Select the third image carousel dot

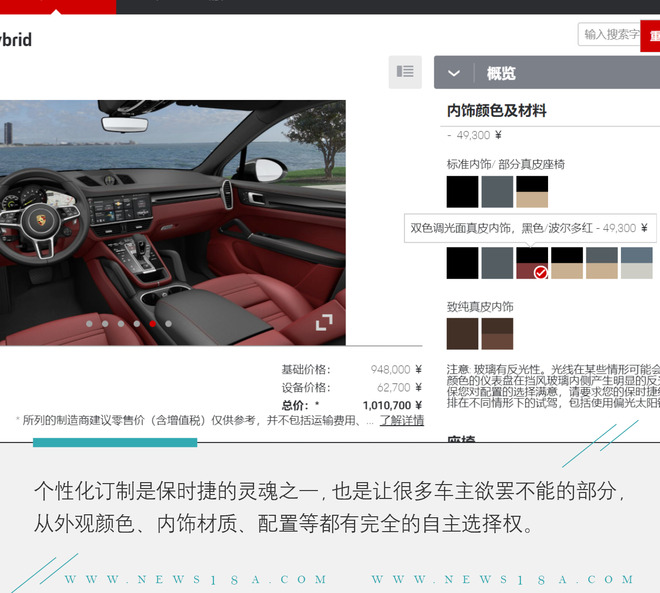(121, 324)
